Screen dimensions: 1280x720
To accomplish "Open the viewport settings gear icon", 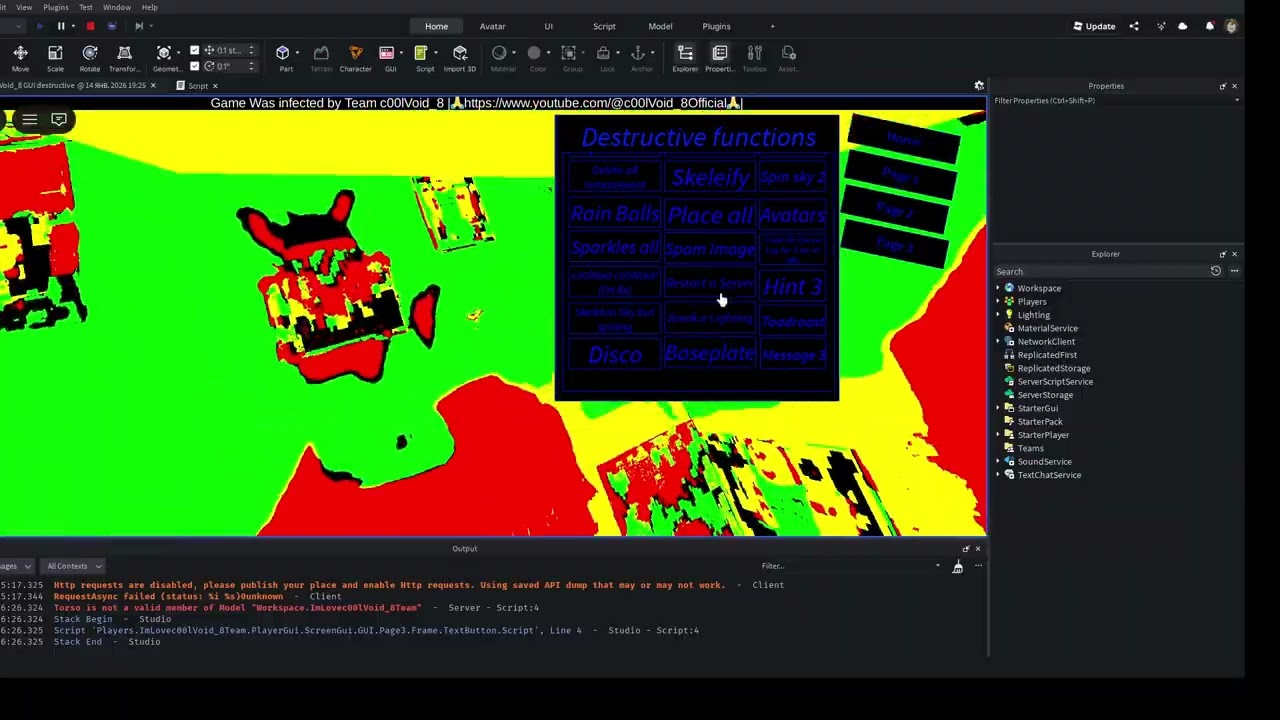I will [x=979, y=86].
